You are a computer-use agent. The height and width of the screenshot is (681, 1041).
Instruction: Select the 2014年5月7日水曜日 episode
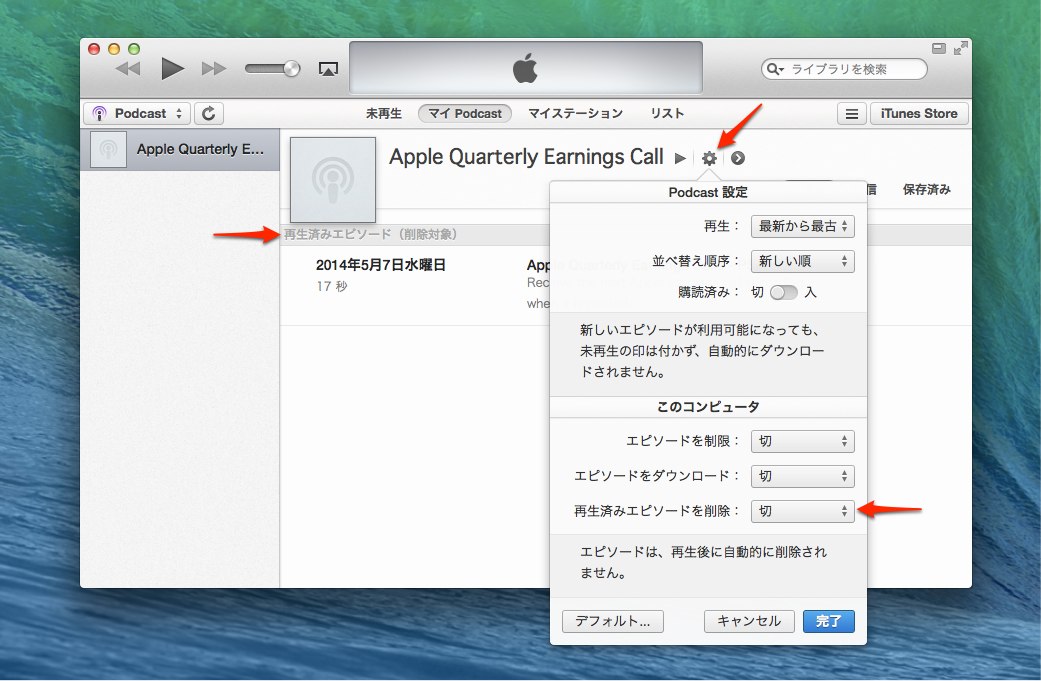[x=380, y=265]
